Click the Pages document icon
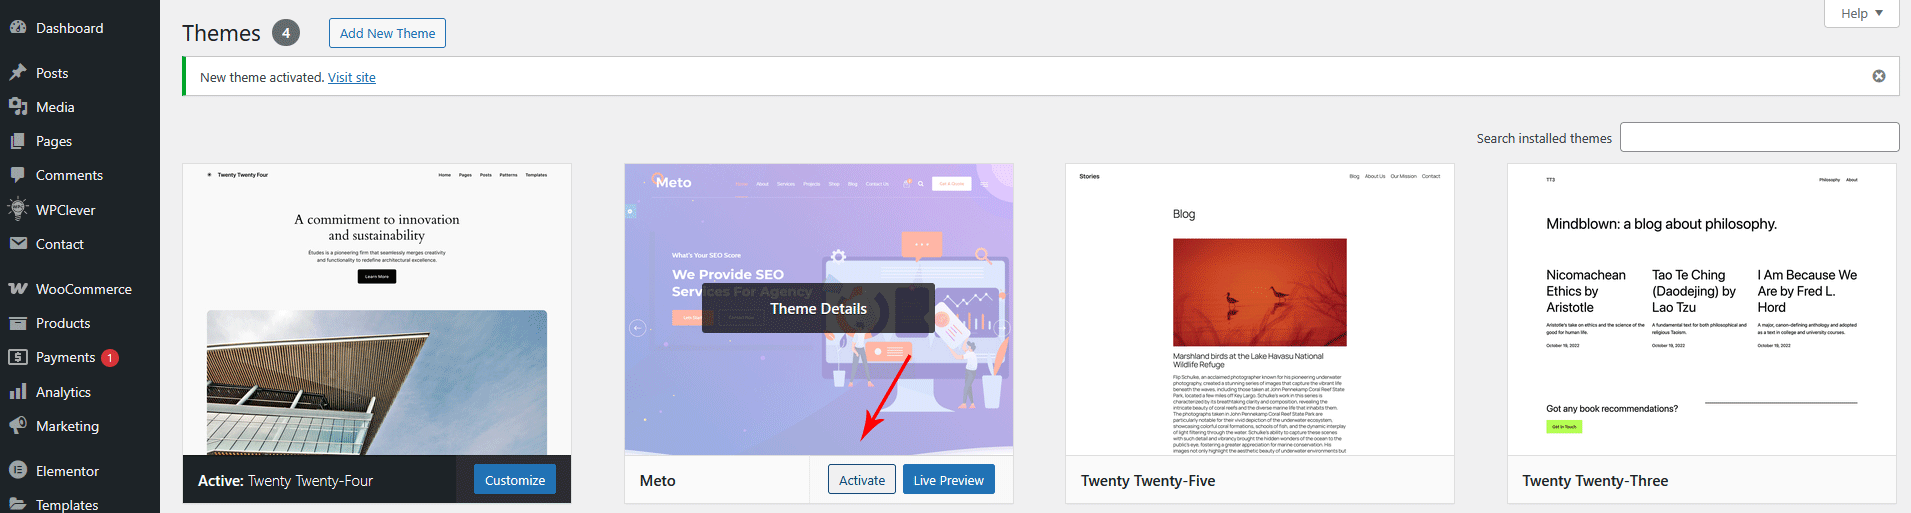 pos(18,141)
